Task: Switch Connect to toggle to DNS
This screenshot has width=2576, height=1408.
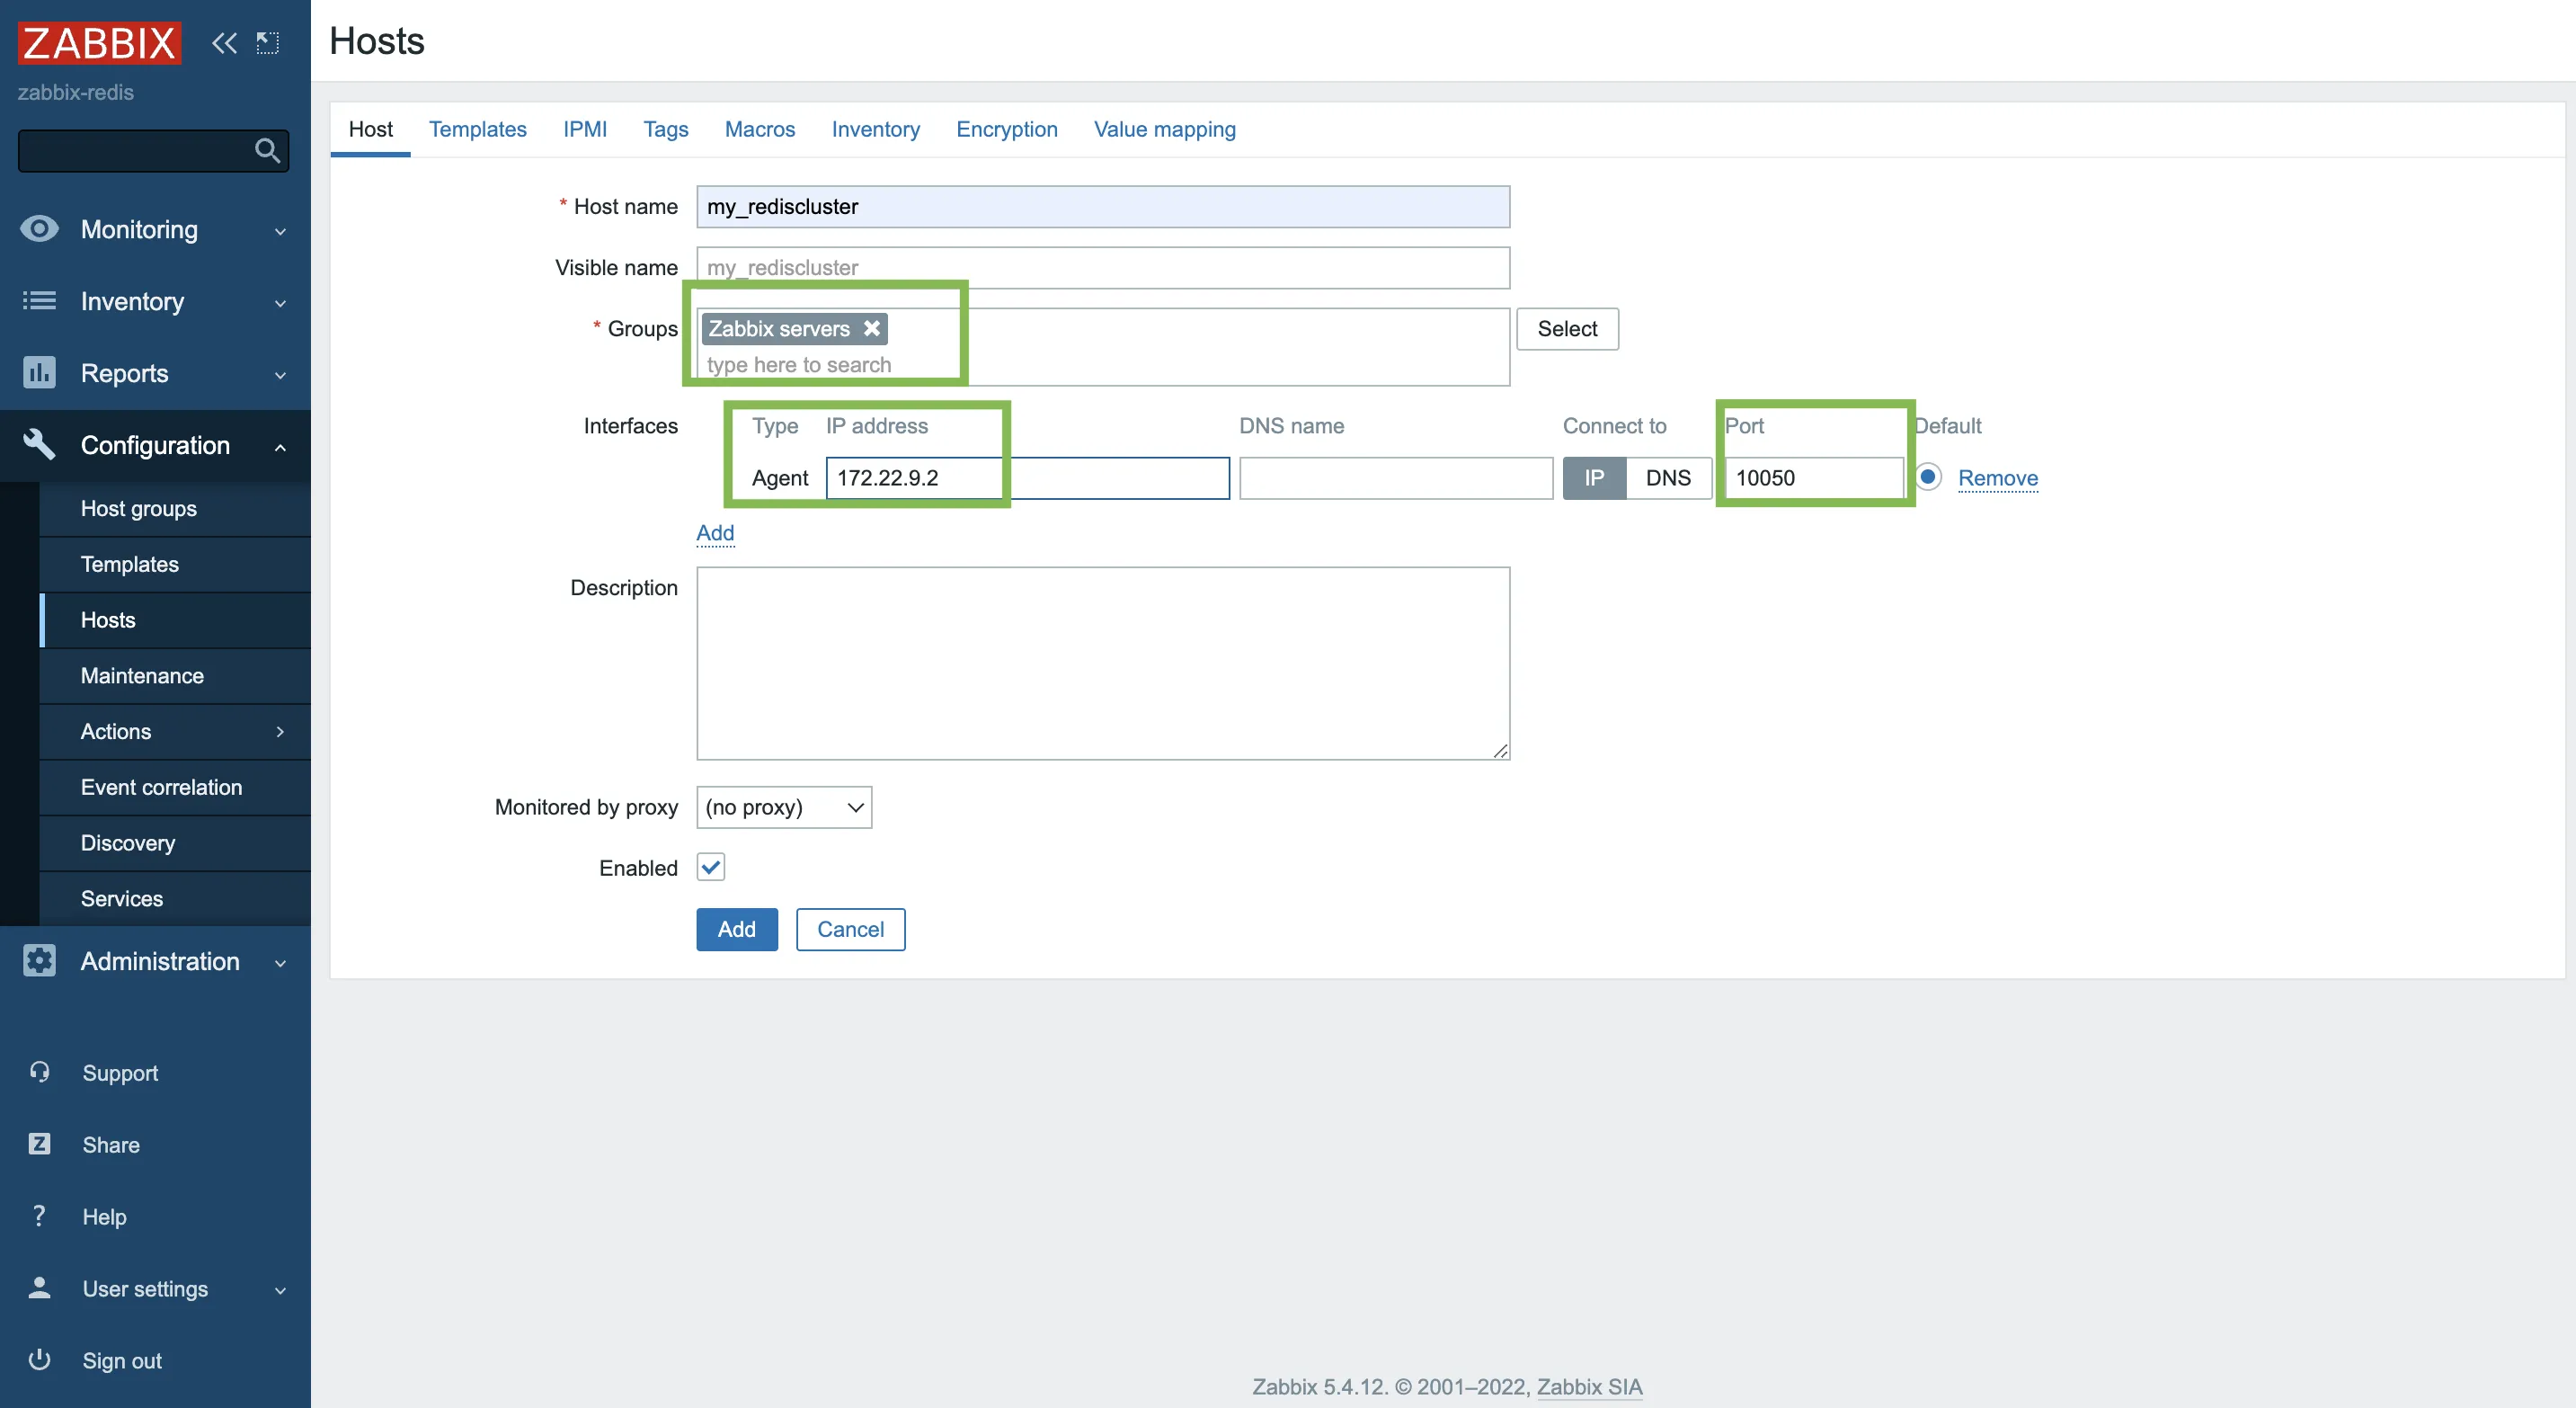Action: 1667,478
